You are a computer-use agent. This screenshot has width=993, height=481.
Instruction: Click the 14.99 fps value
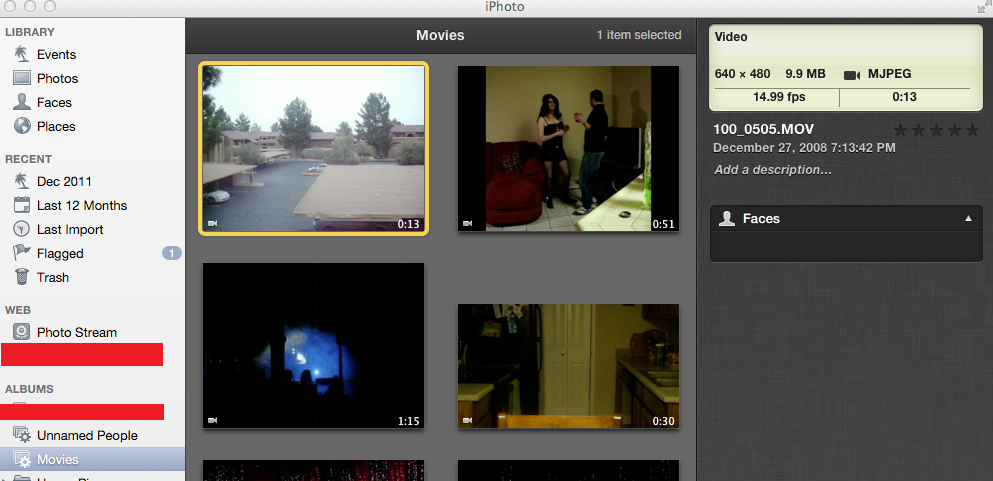click(x=779, y=97)
